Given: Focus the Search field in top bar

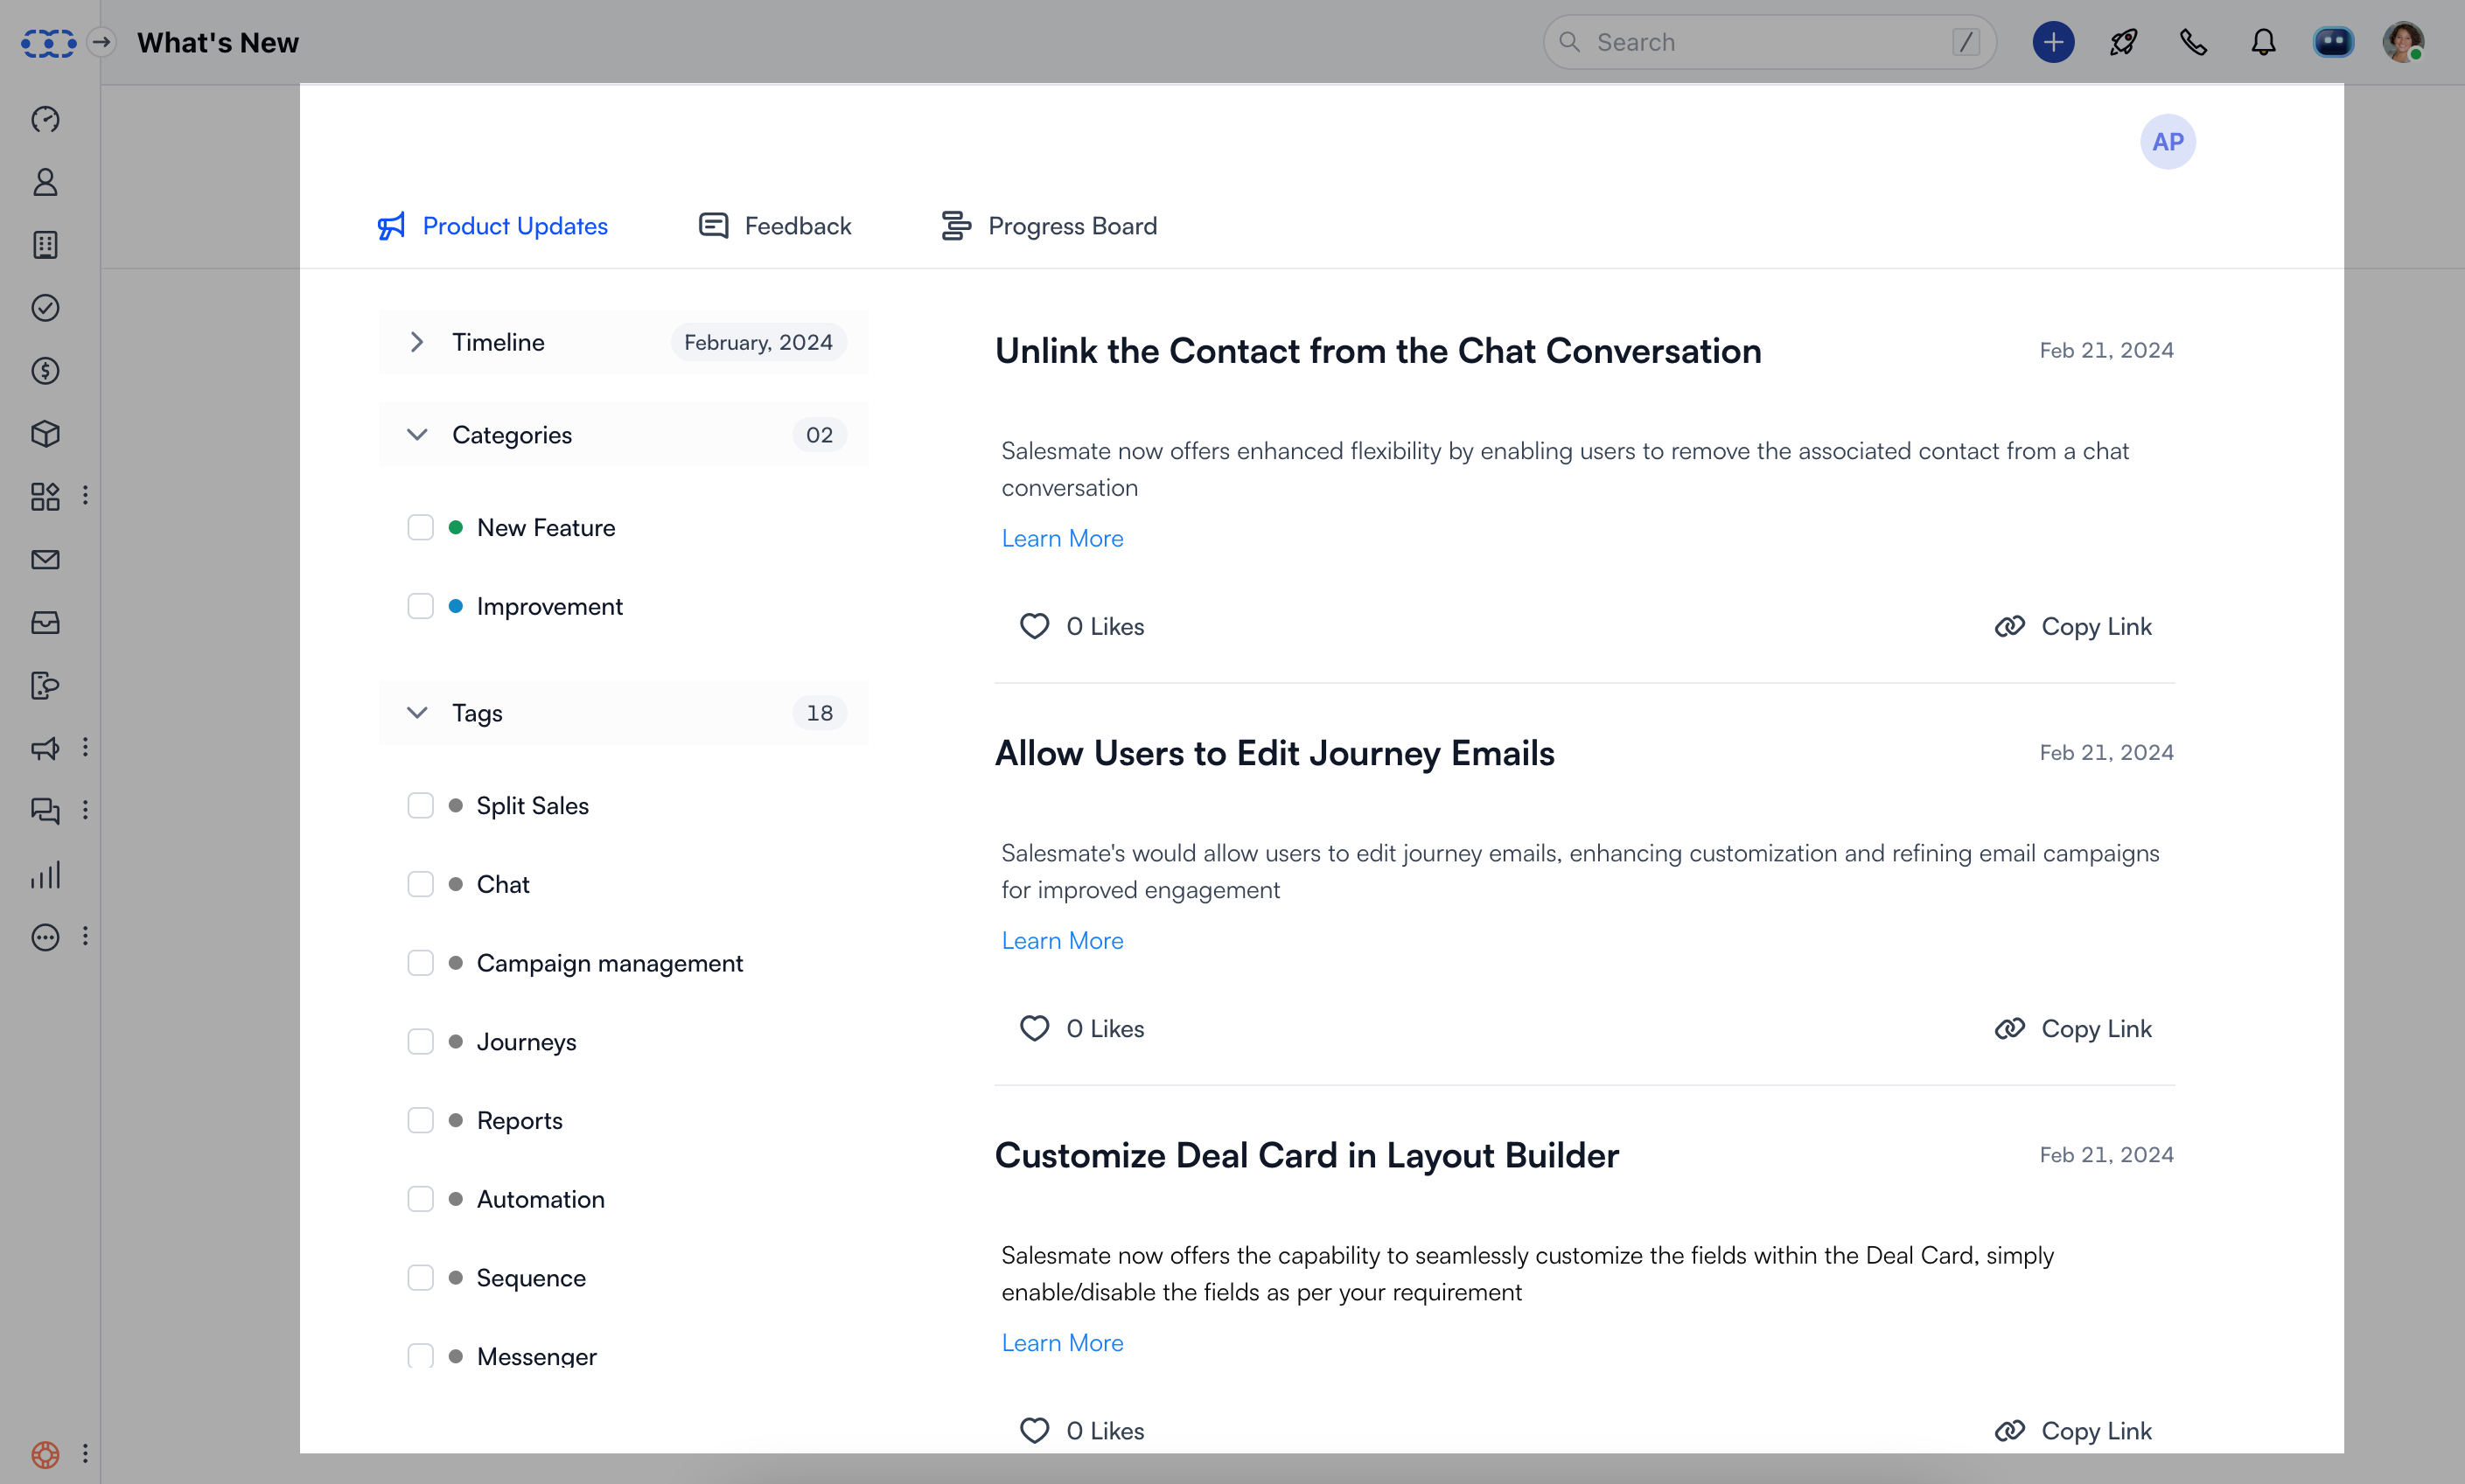Looking at the screenshot, I should click(x=1769, y=42).
